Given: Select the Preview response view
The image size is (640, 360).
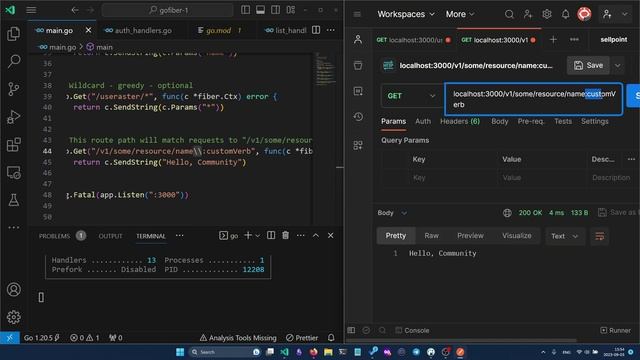Looking at the screenshot, I should [x=470, y=236].
